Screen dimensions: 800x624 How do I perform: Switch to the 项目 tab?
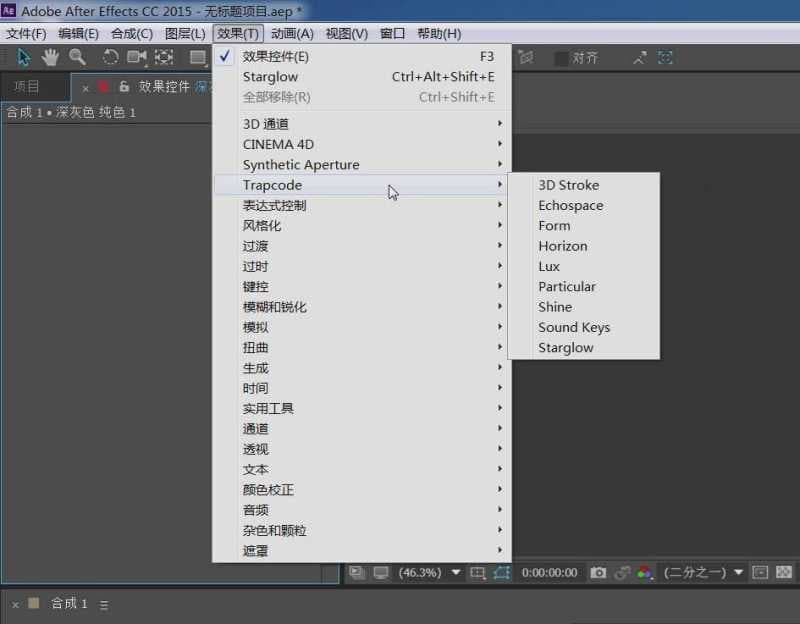pos(25,86)
